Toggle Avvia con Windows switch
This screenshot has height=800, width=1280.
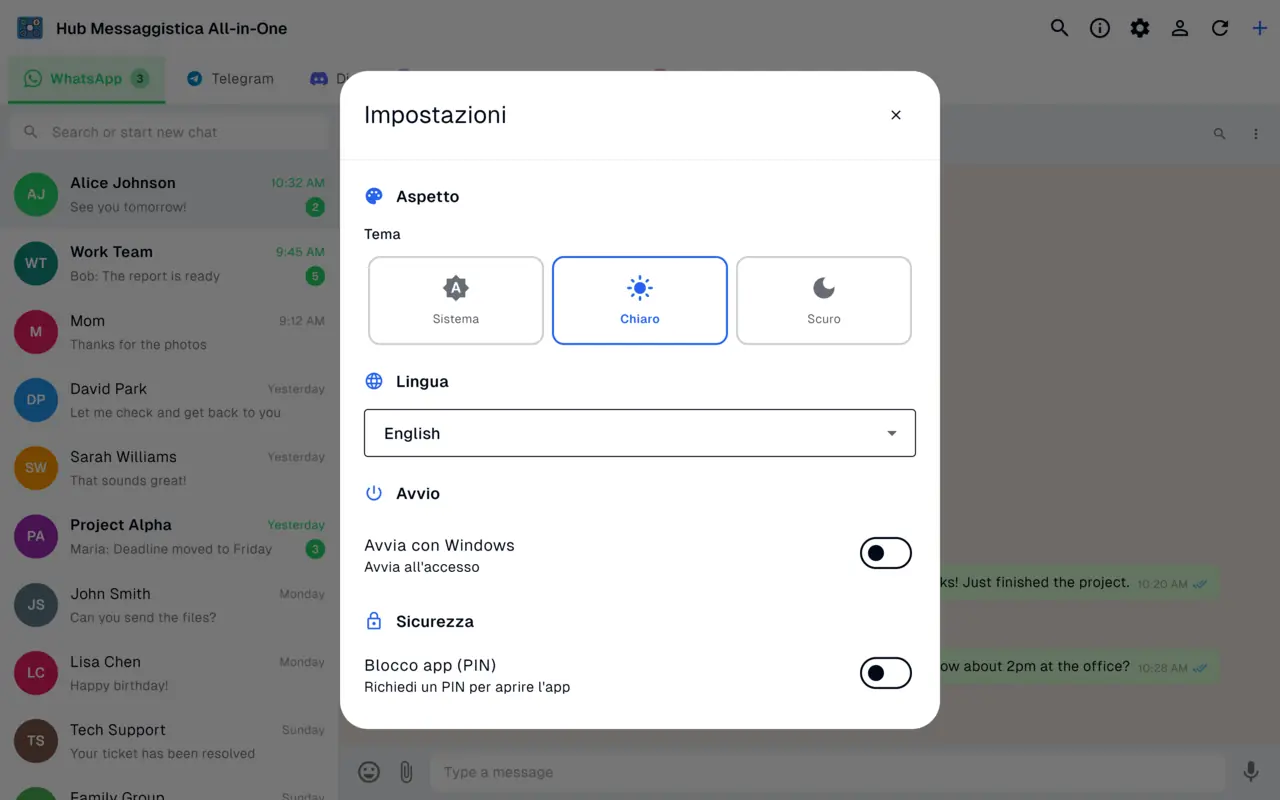coord(886,553)
